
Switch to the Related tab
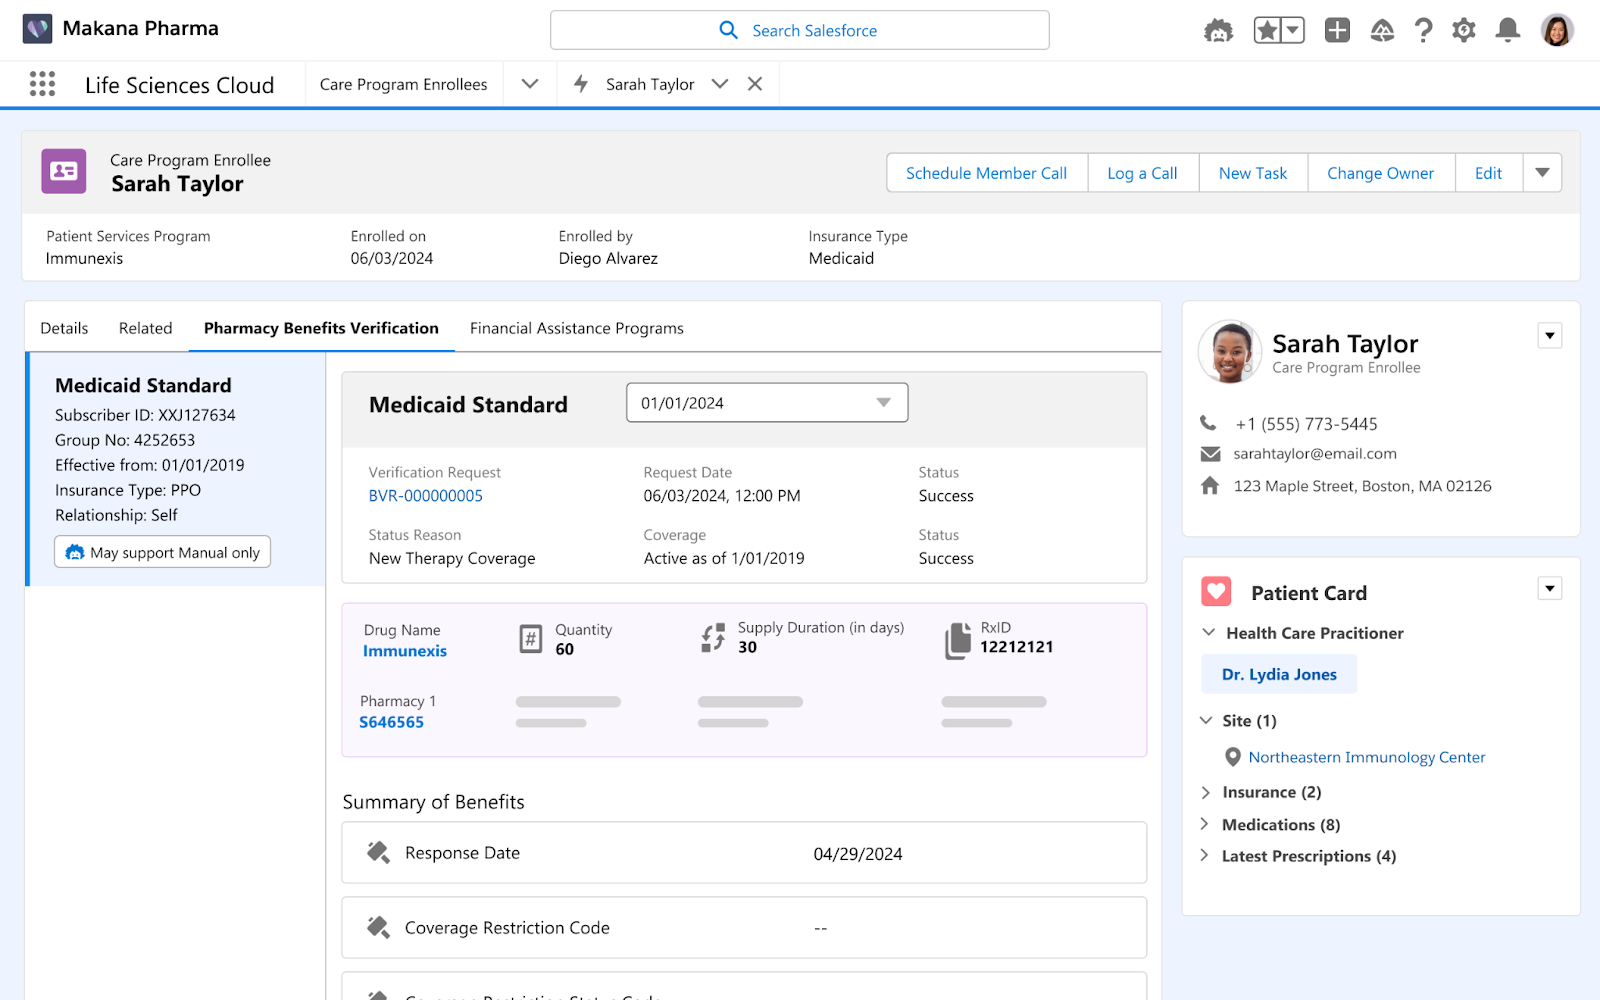click(x=145, y=328)
